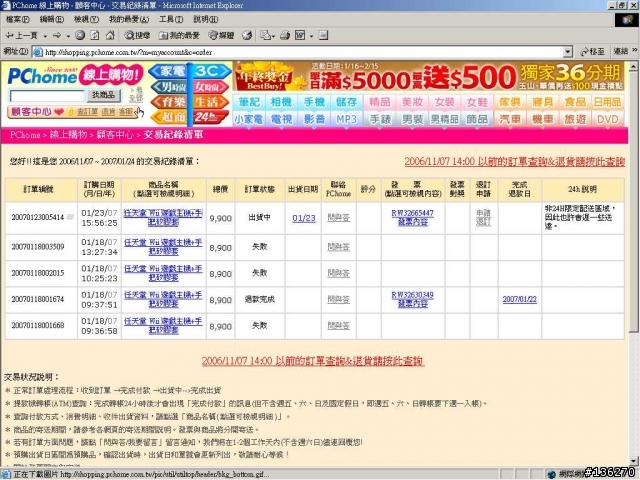
Task: Click 問與答 for order 20070118001668
Action: [x=338, y=326]
